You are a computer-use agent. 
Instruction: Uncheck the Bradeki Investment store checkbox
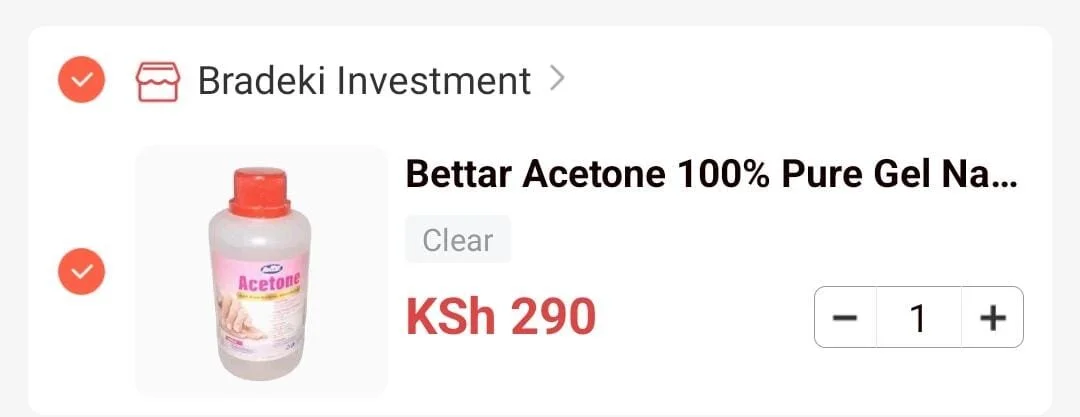(81, 80)
